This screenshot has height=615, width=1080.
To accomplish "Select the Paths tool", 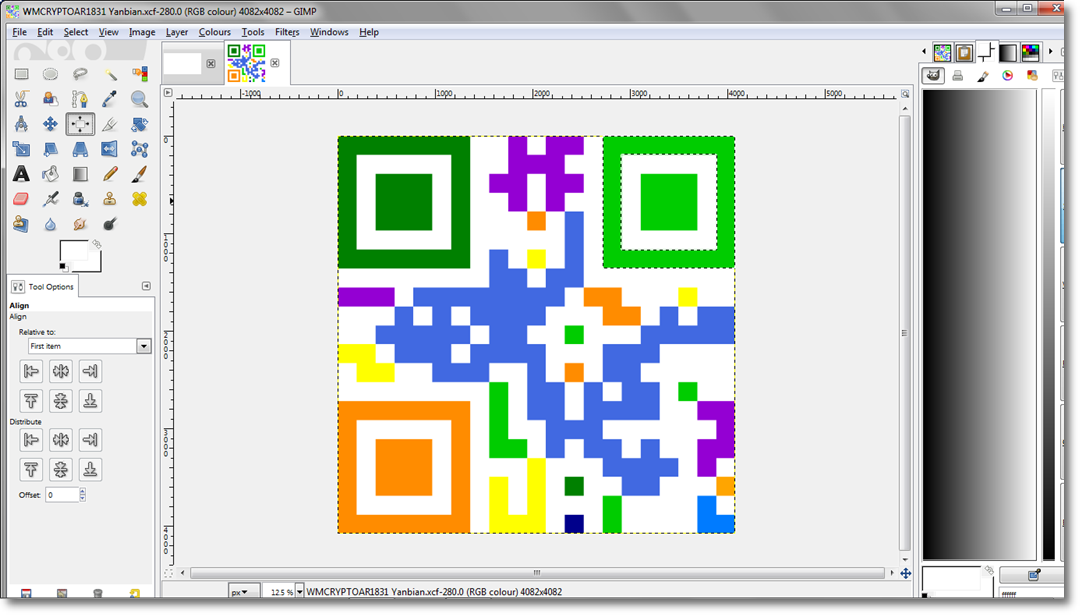I will coord(80,99).
